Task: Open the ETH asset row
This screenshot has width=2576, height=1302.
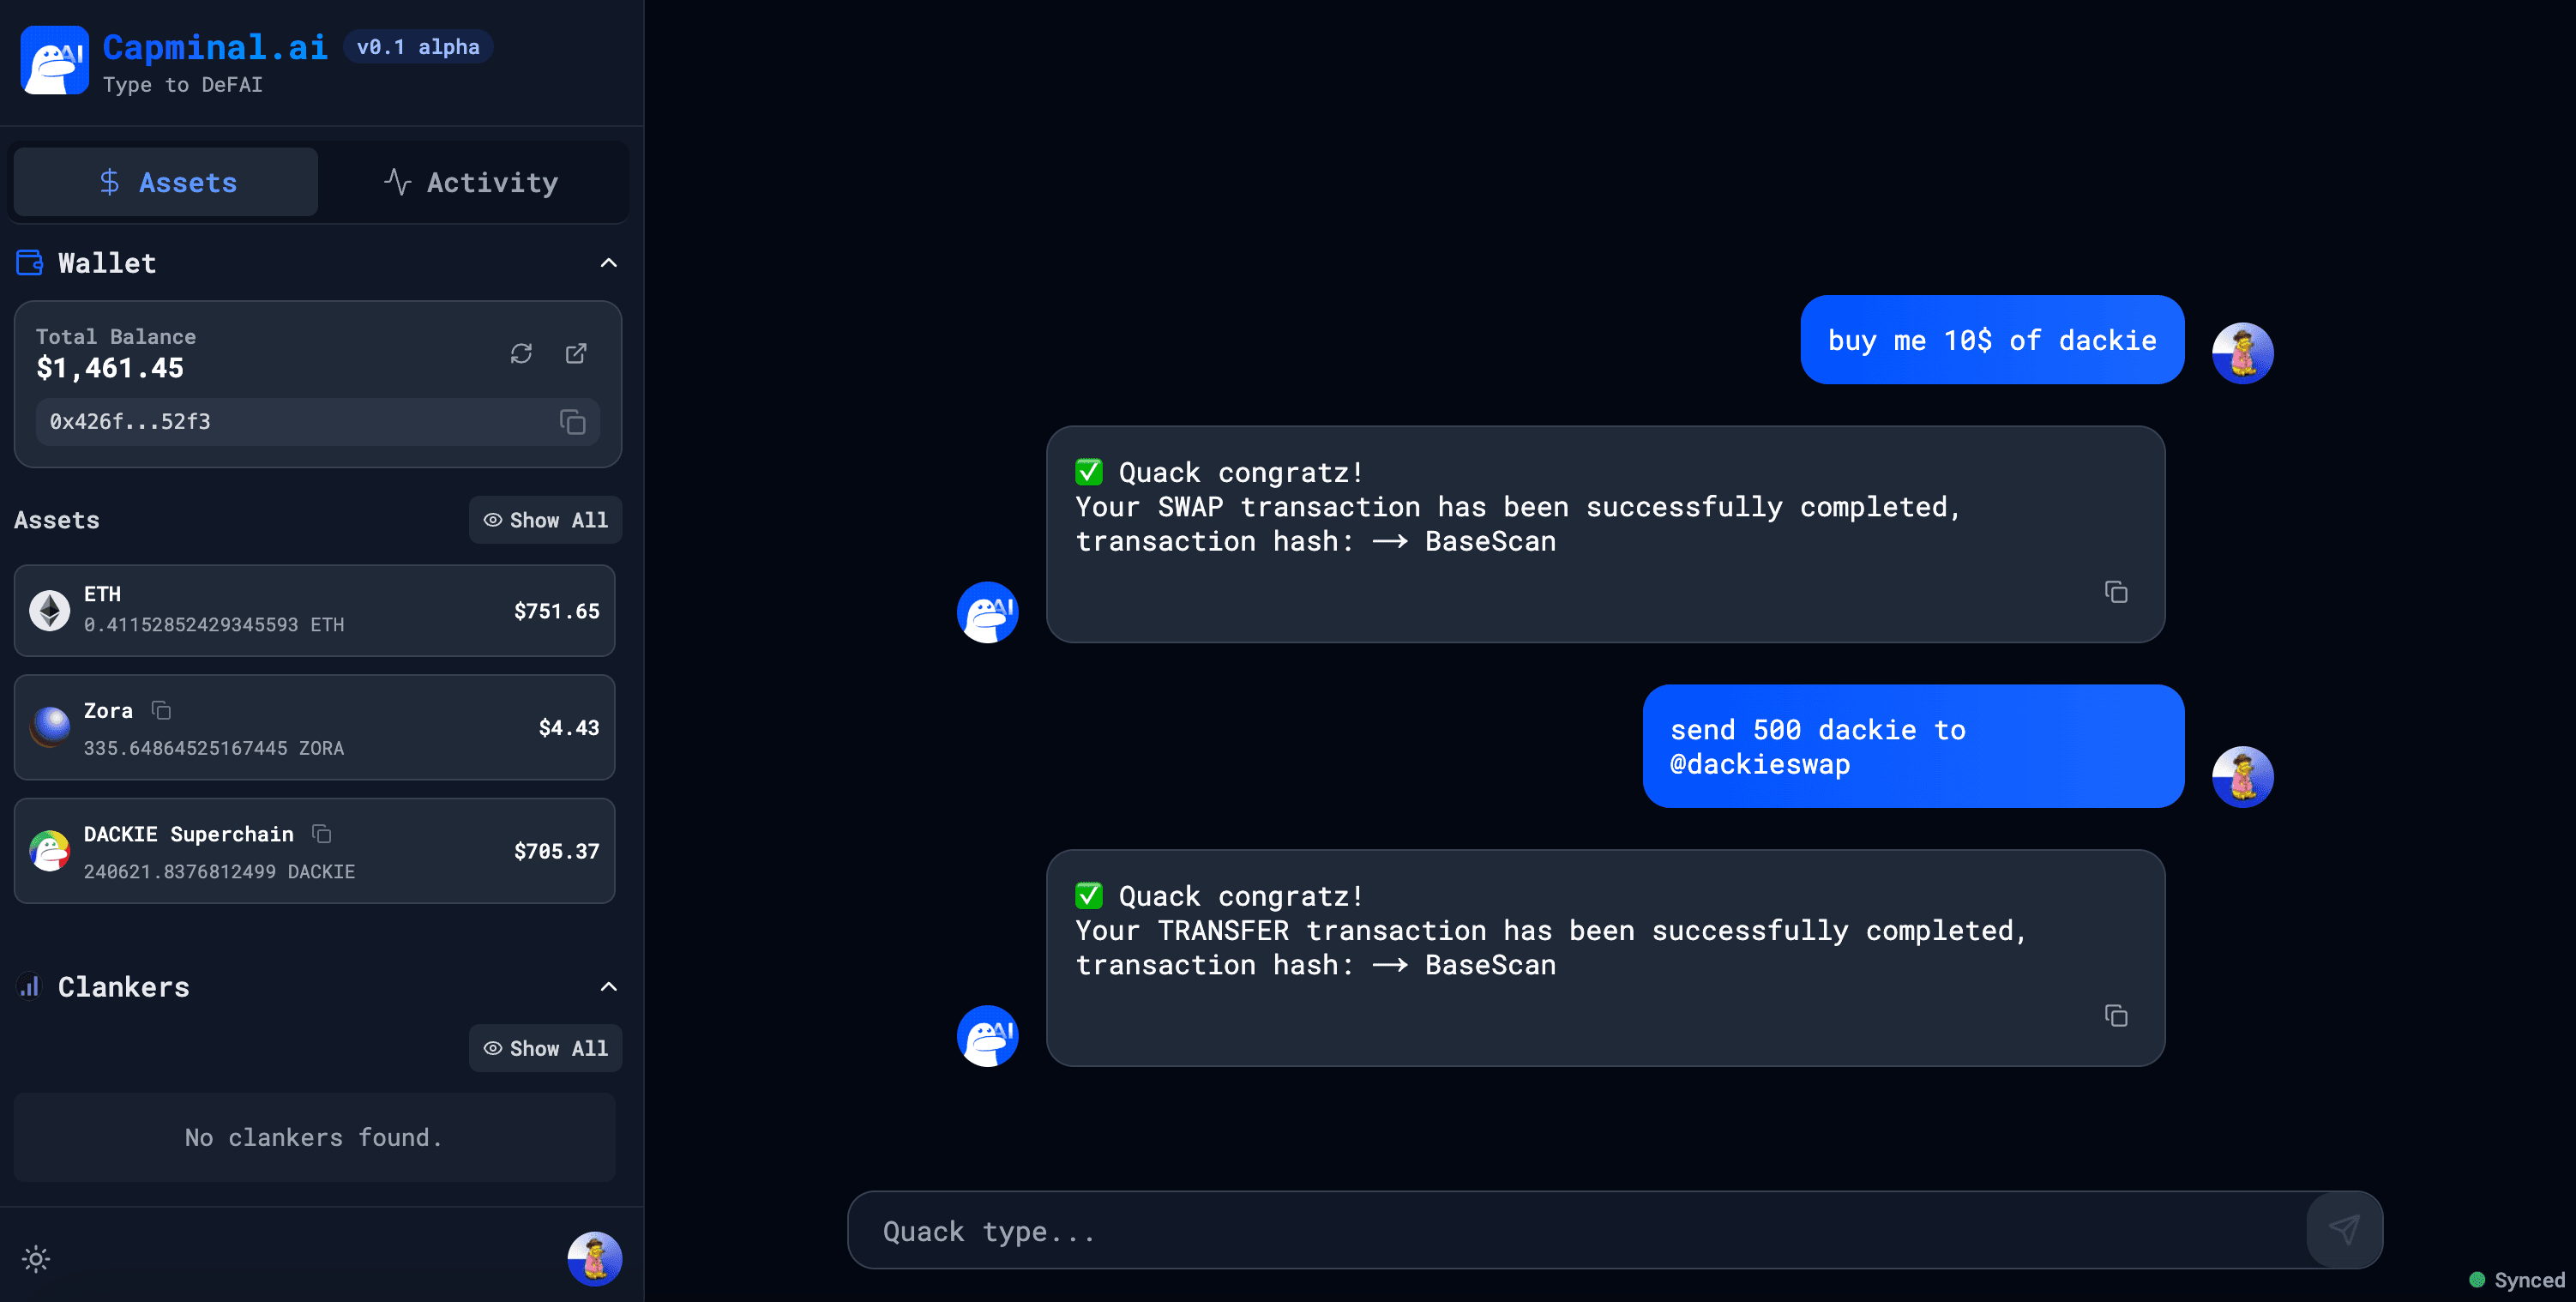Action: (x=315, y=610)
